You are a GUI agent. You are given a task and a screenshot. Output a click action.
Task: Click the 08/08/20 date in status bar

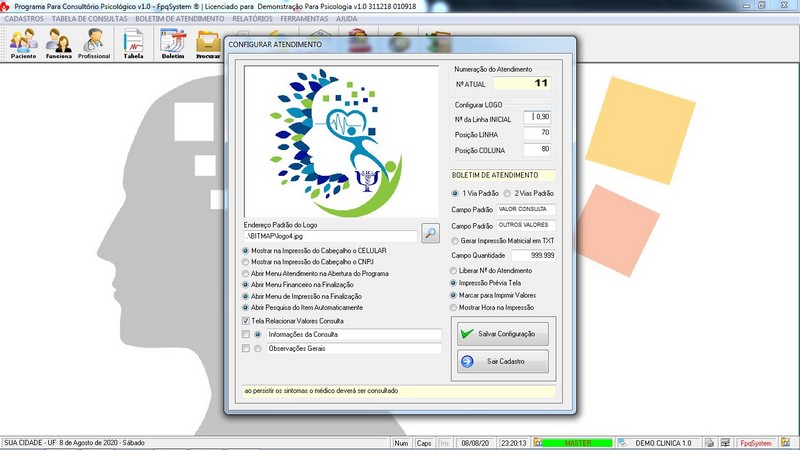(x=475, y=443)
